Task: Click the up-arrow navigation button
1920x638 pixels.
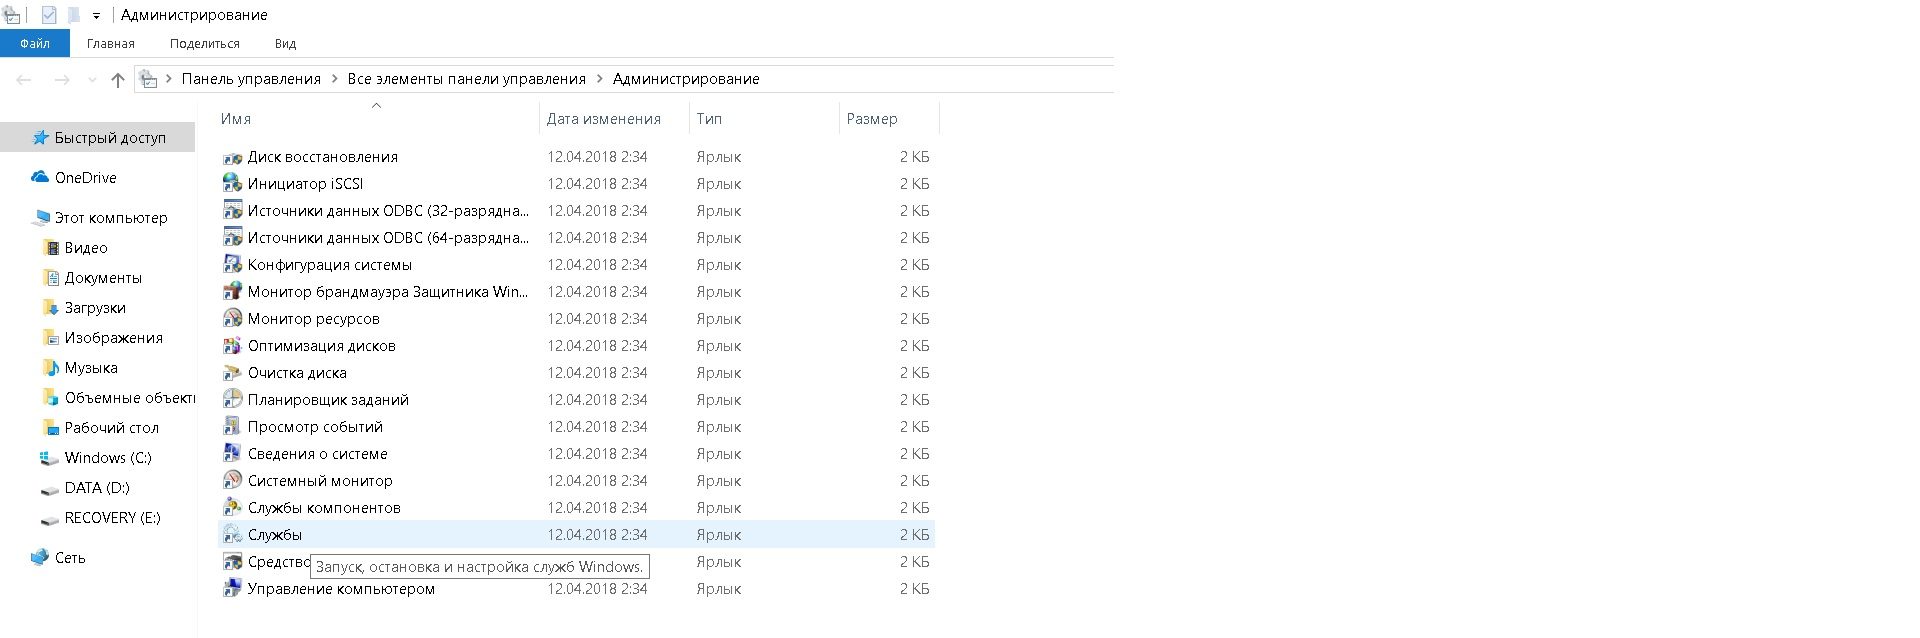Action: pos(118,80)
